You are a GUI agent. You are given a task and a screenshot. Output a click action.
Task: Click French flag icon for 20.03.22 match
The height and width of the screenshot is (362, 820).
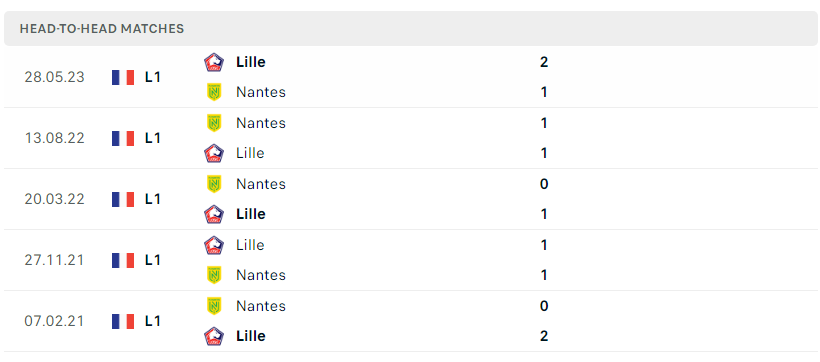click(x=123, y=199)
